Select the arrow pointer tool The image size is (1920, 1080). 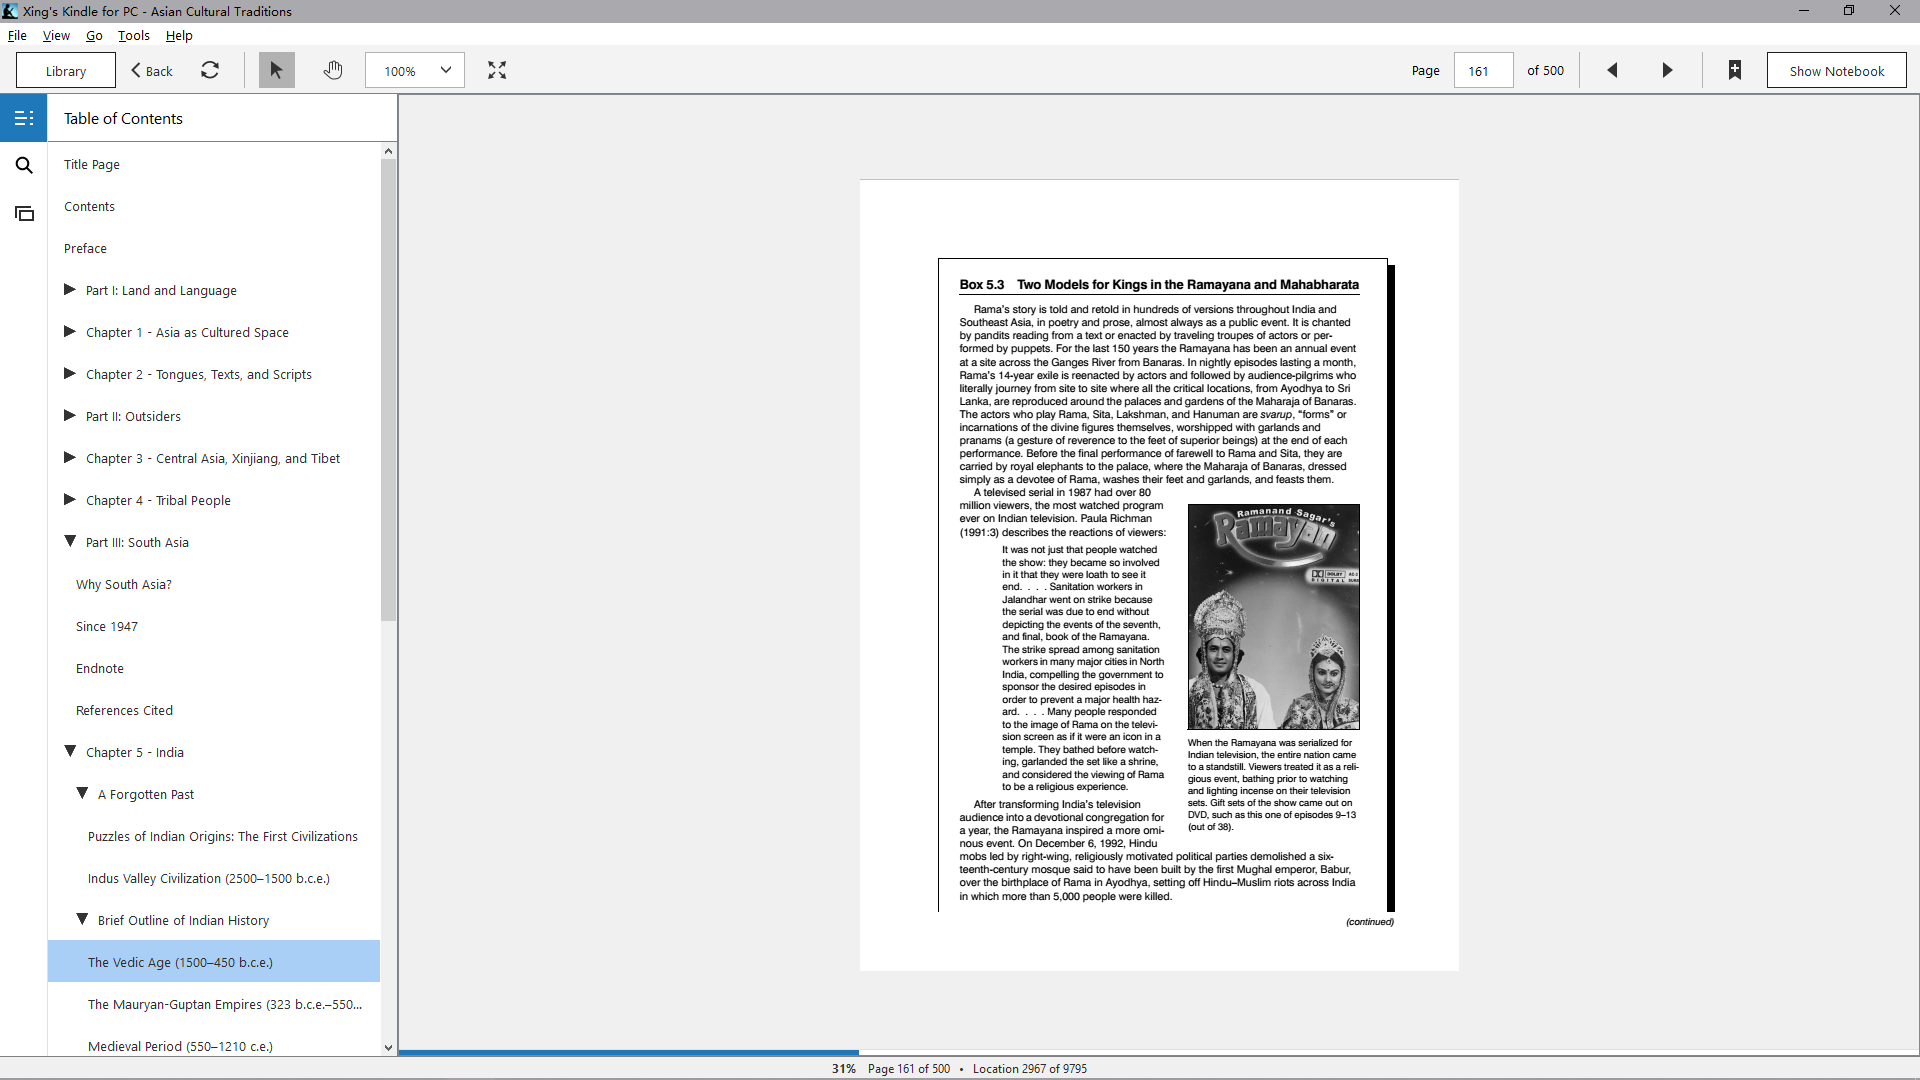coord(276,70)
